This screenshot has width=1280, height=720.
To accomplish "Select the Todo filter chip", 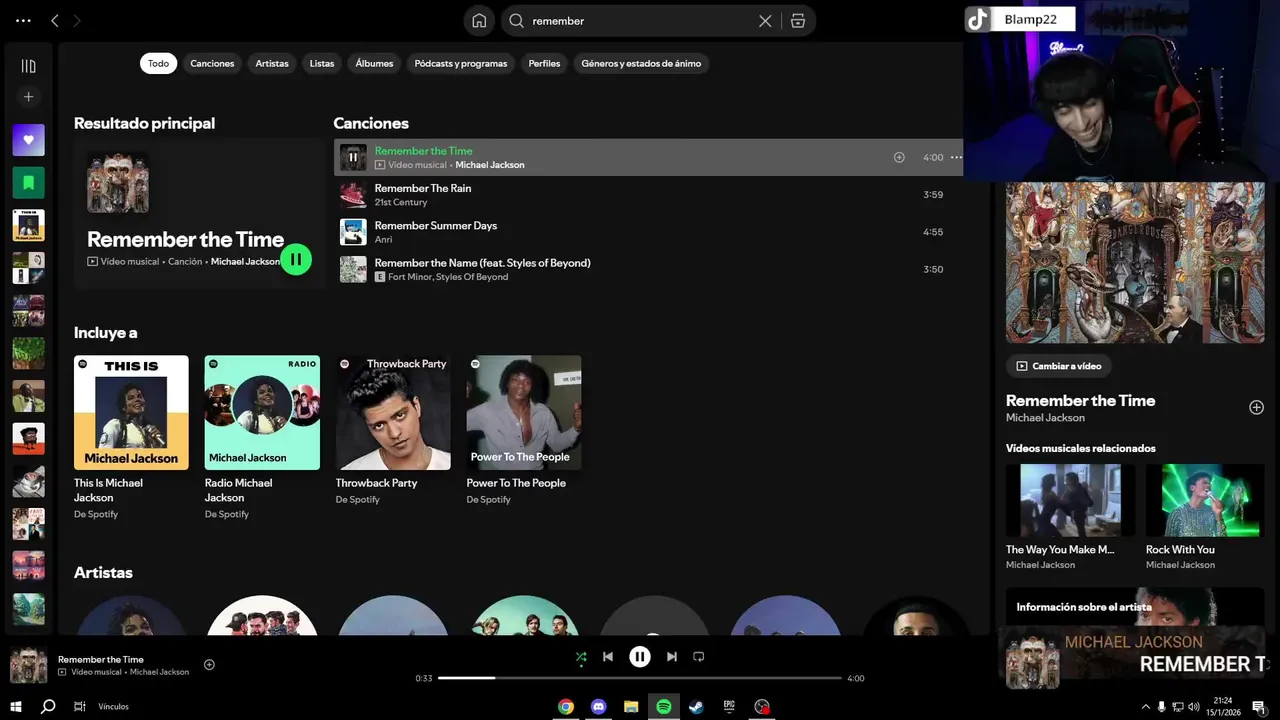I will [x=159, y=63].
